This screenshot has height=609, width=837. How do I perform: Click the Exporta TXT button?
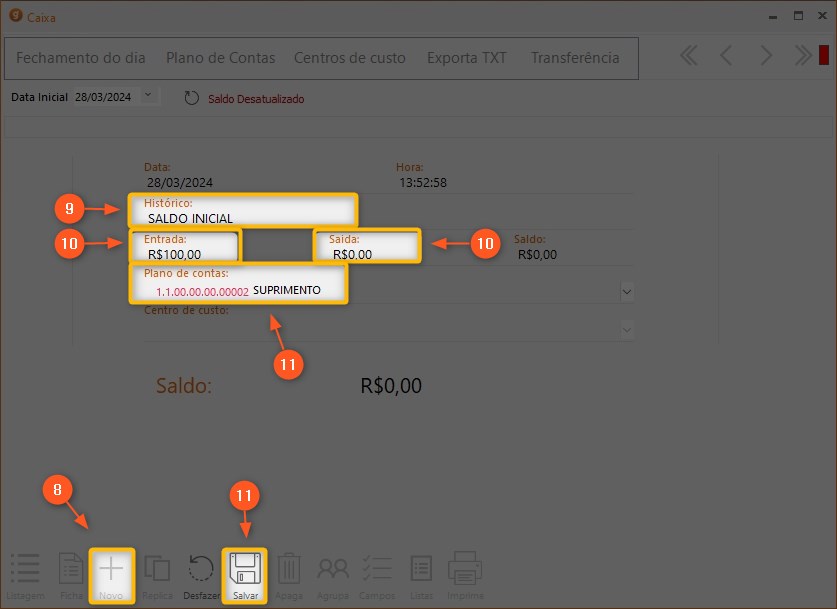pos(467,58)
